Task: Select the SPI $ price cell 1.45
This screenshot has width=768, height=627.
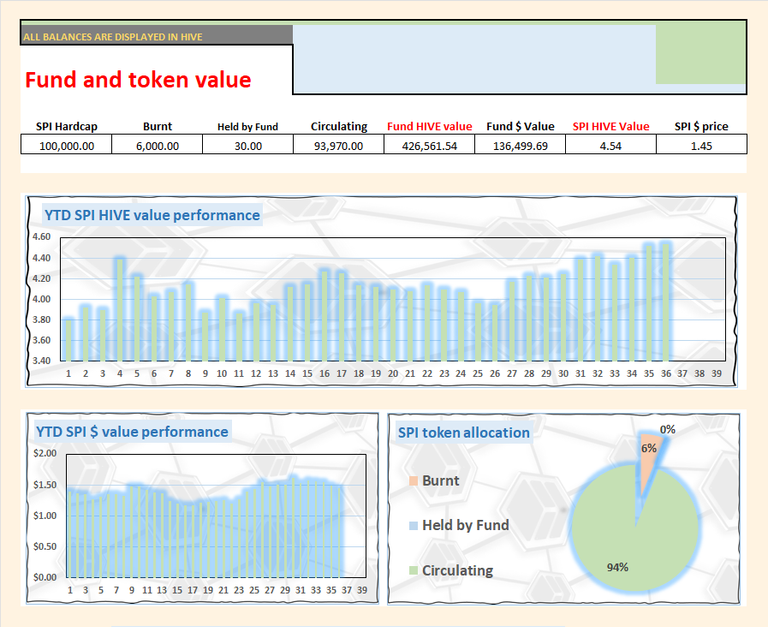Action: (x=701, y=145)
